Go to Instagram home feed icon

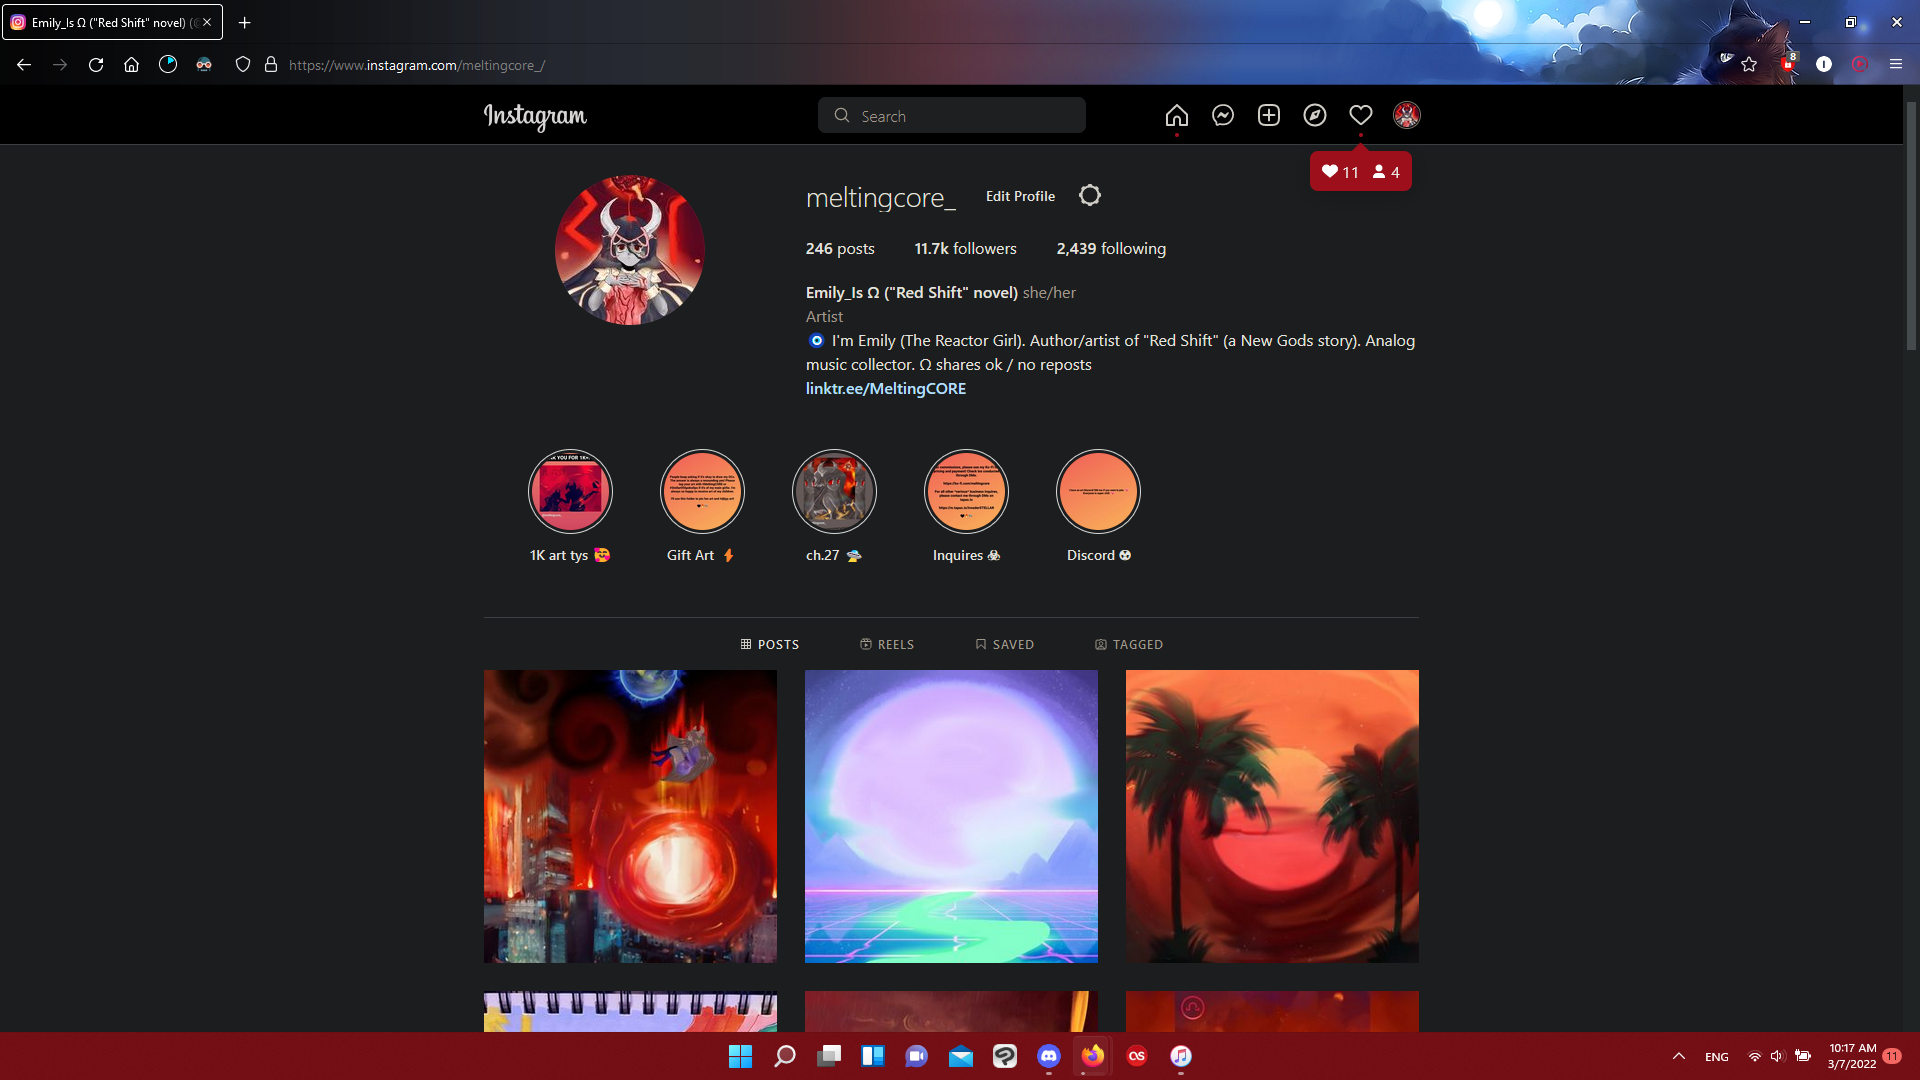[1176, 116]
